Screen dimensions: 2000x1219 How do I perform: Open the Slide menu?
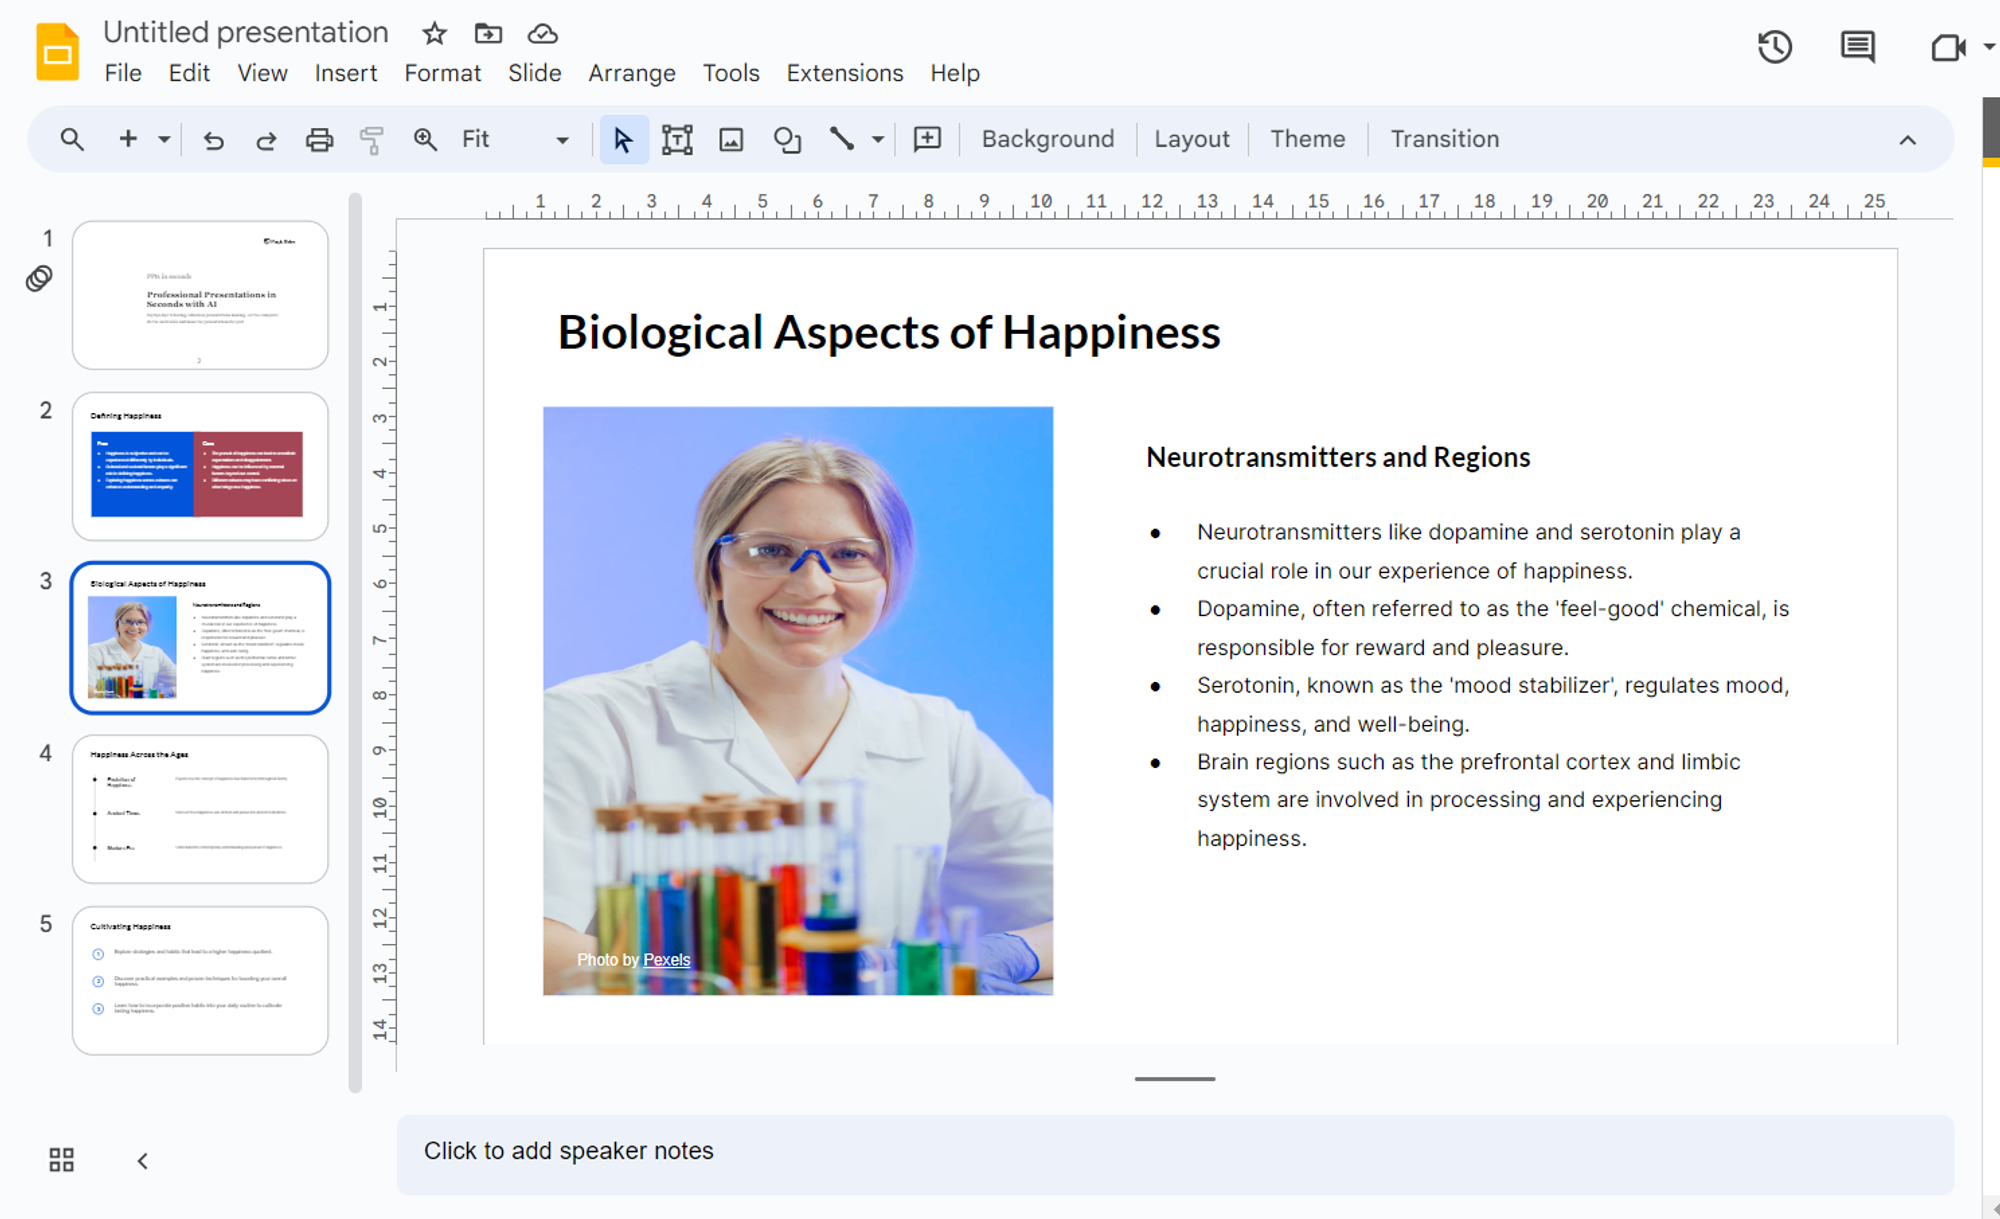(534, 73)
